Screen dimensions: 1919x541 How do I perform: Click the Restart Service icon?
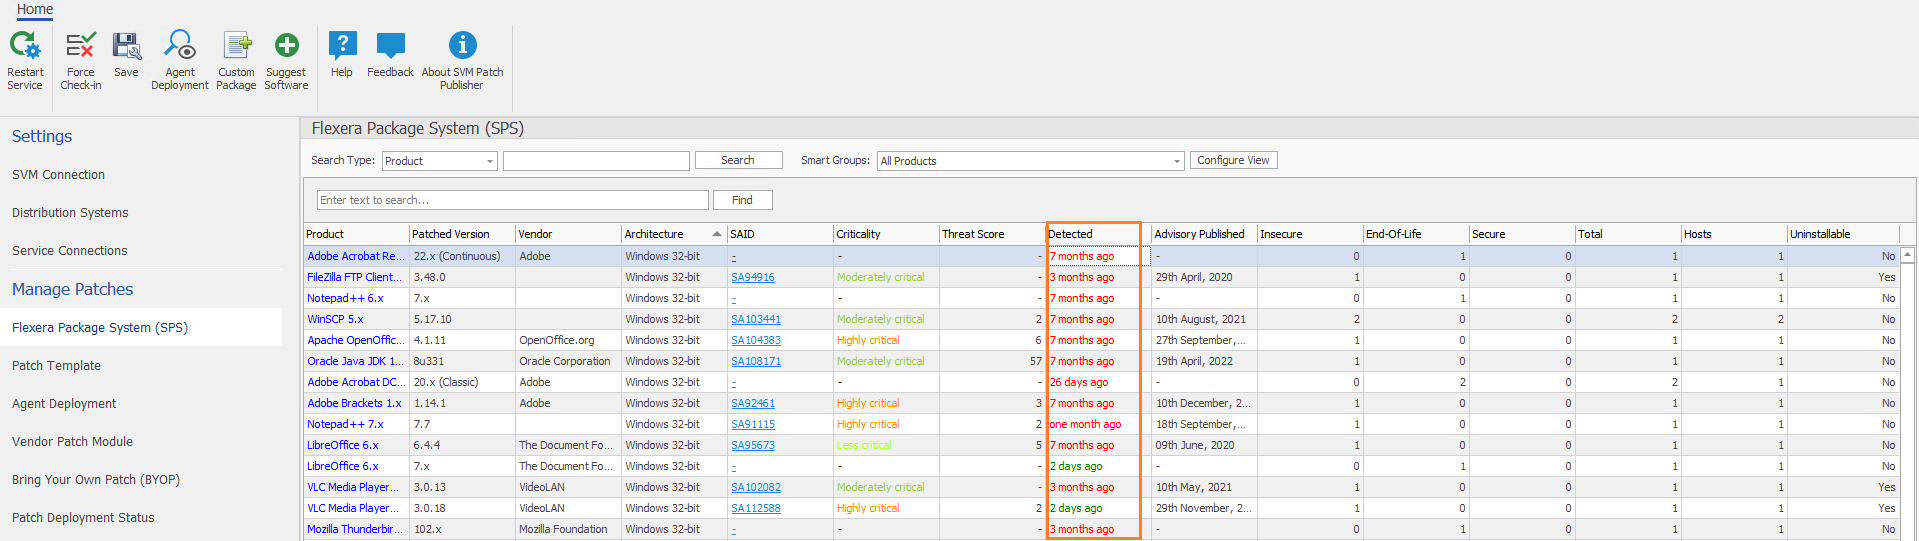(x=25, y=45)
